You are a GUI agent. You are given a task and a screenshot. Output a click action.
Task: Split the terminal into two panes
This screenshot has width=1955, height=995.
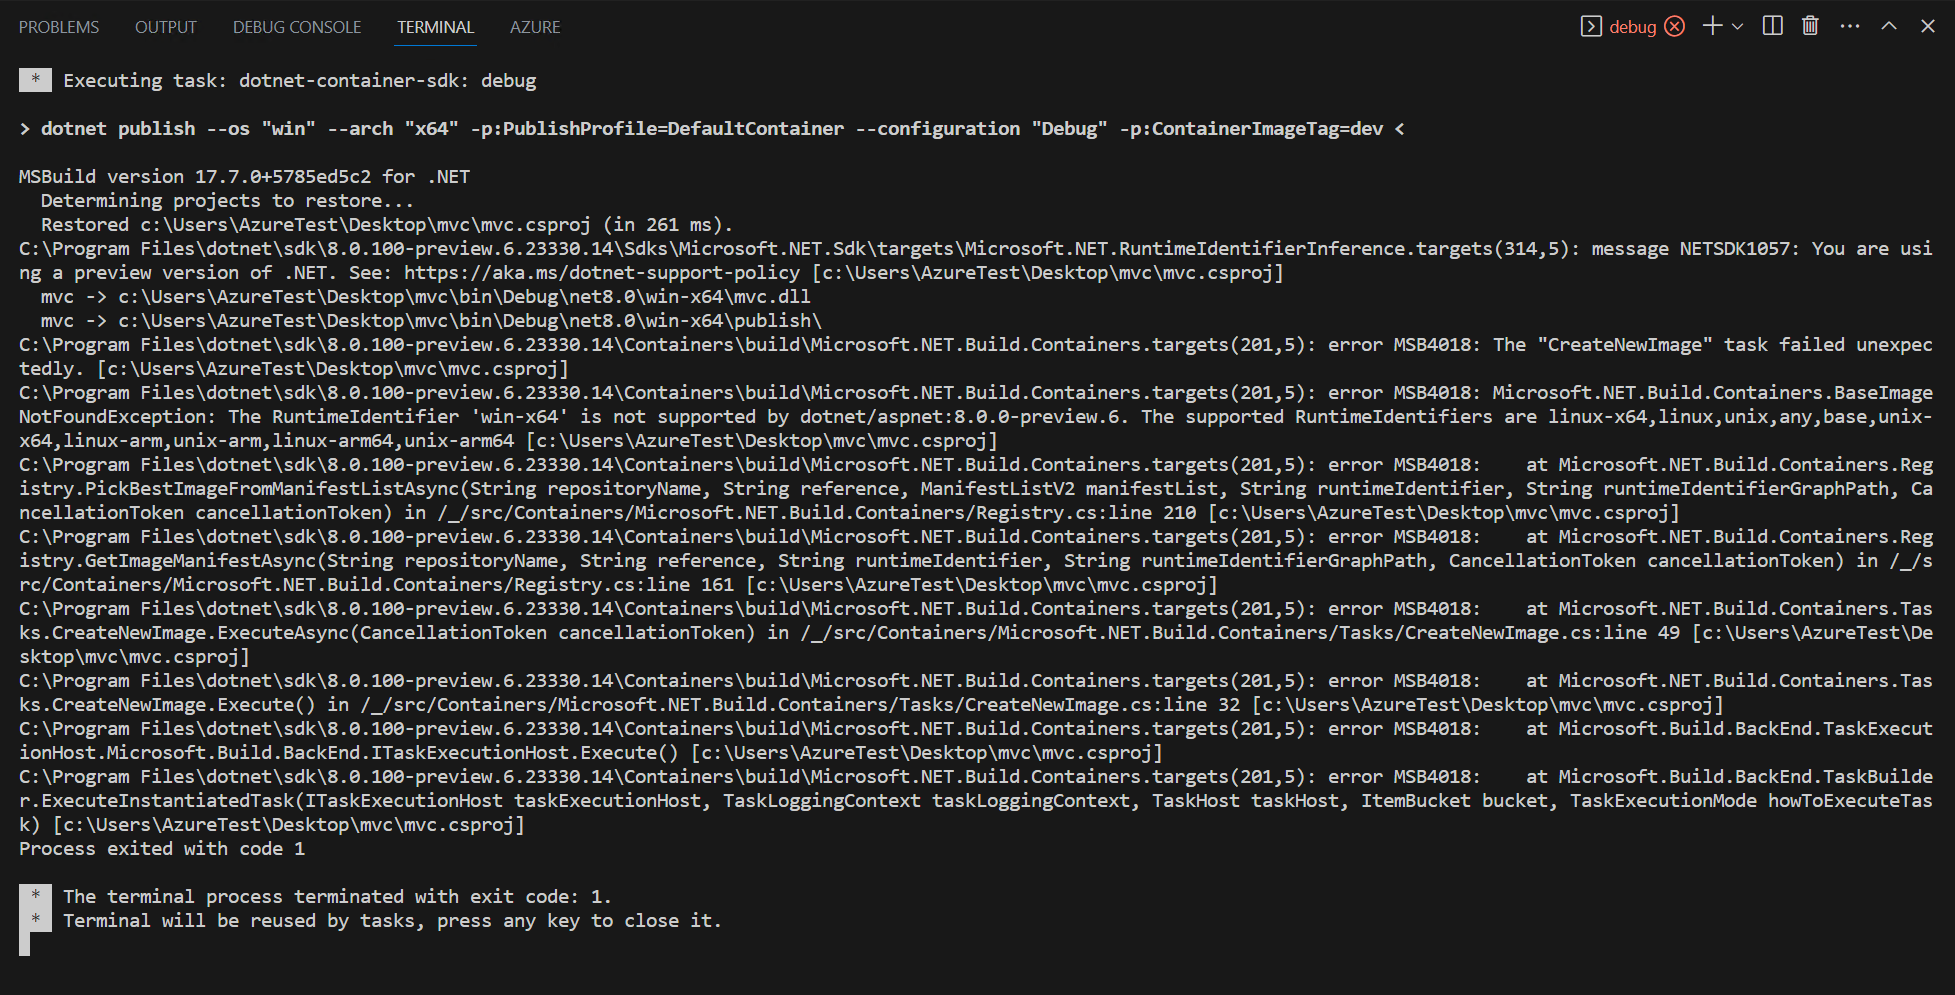pyautogui.click(x=1771, y=25)
